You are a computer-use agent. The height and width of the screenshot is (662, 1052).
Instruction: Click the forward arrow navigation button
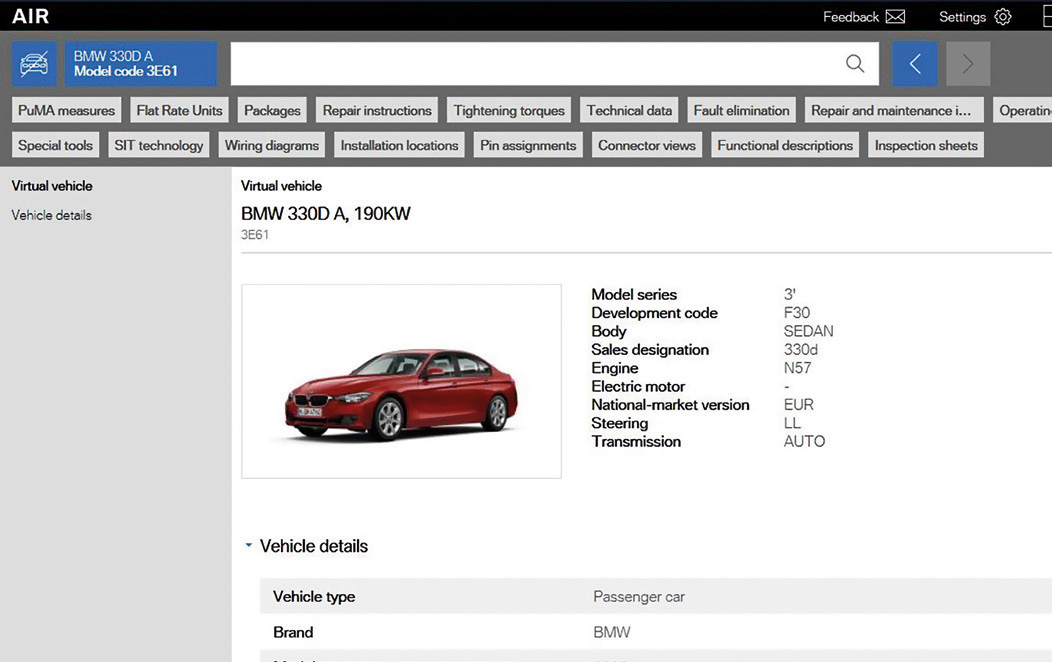[967, 64]
